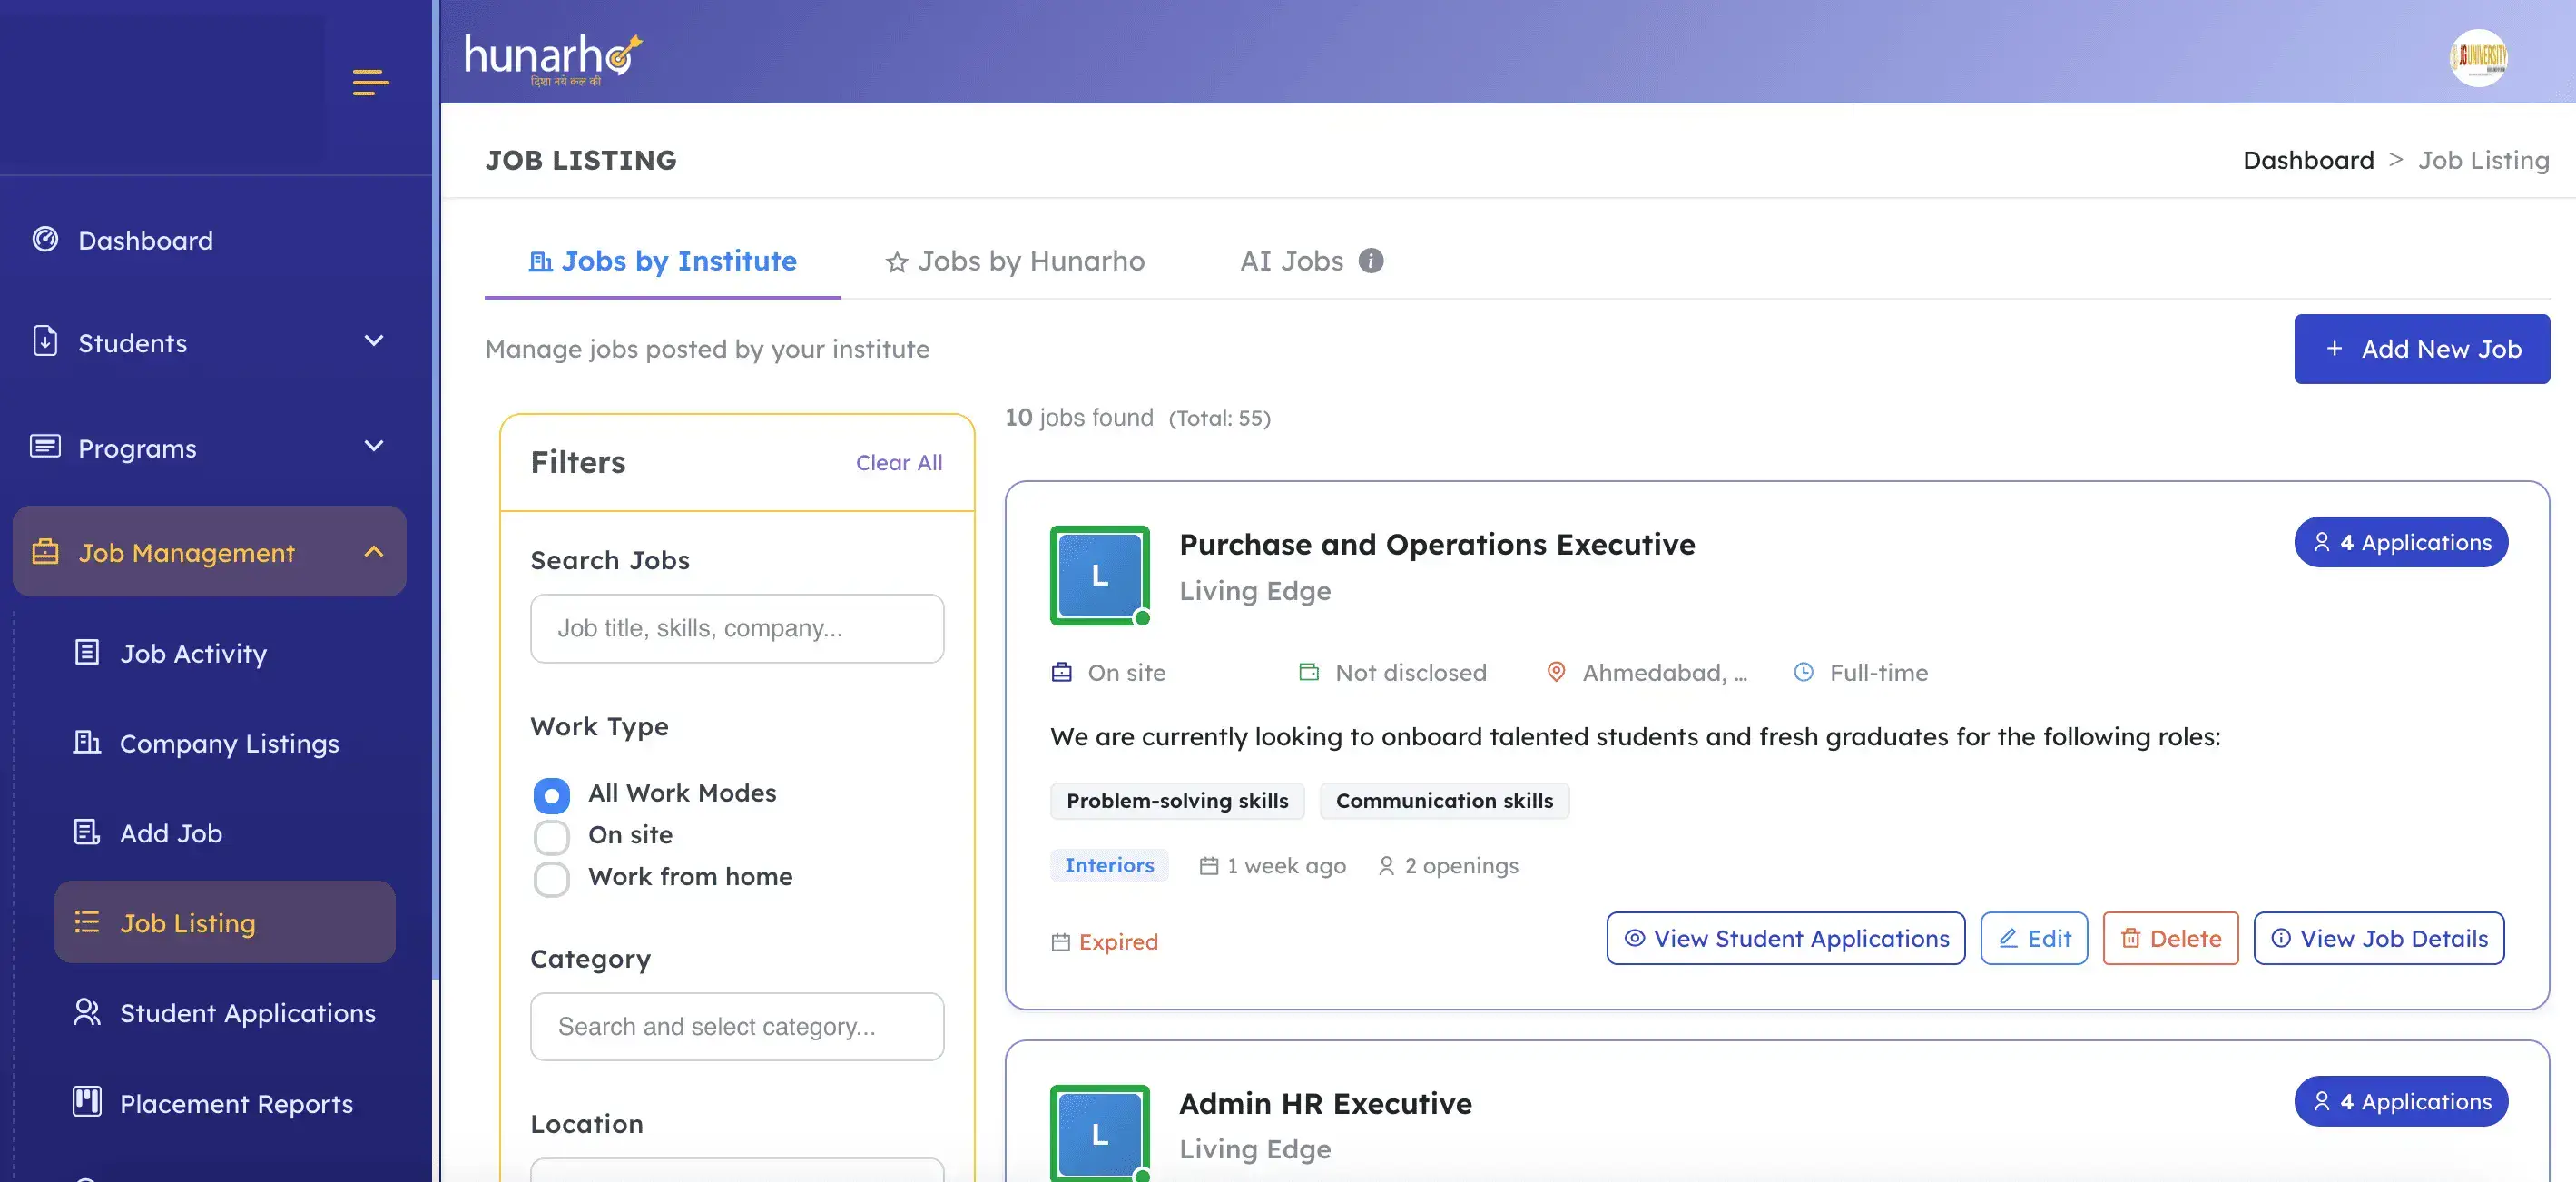The height and width of the screenshot is (1182, 2576).
Task: Click the Full-time clock icon
Action: 1804,672
